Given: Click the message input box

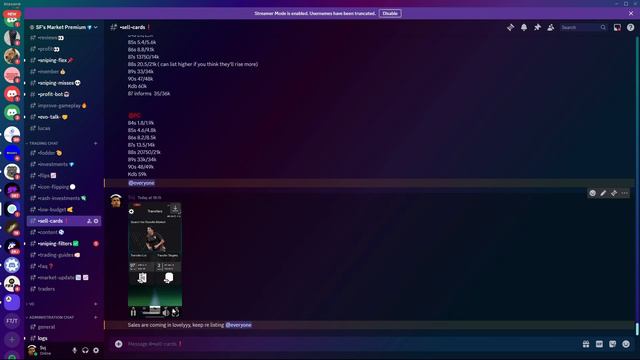Looking at the screenshot, I should point(351,344).
